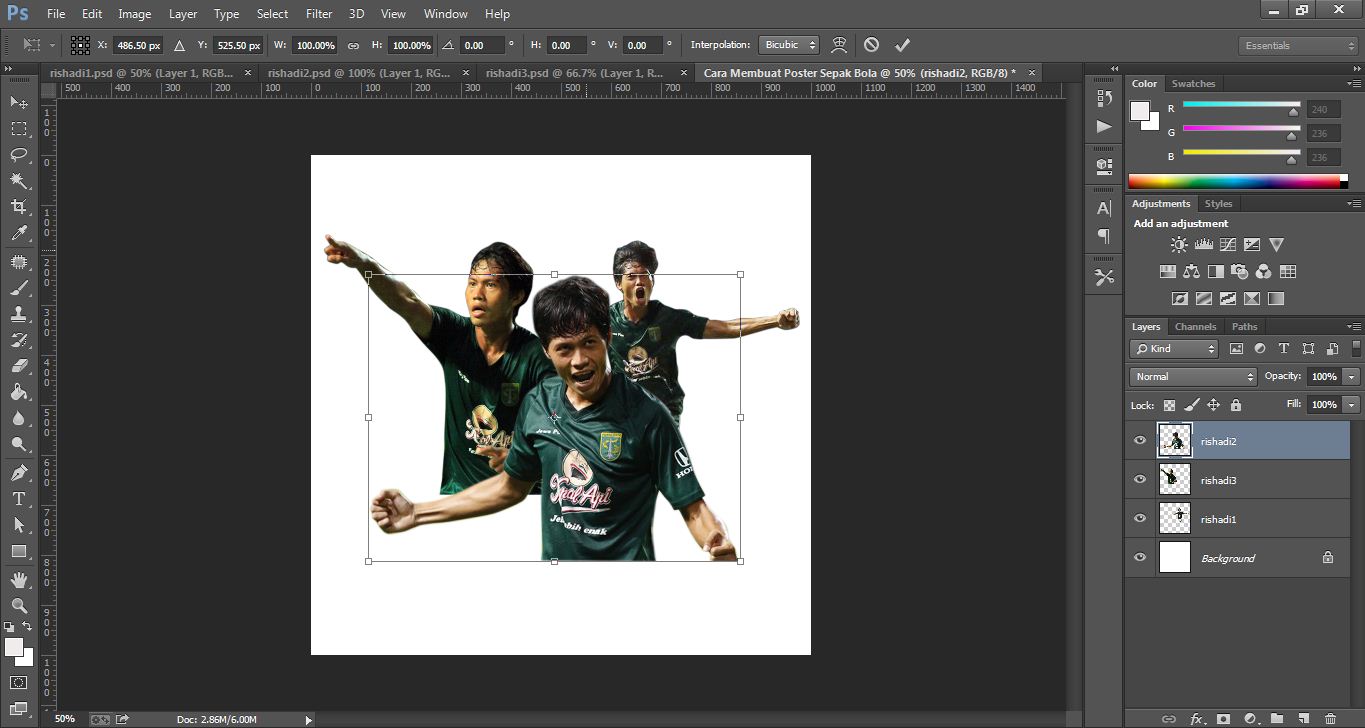1365x728 pixels.
Task: Select the Rectangular Marquee tool
Action: pyautogui.click(x=19, y=129)
